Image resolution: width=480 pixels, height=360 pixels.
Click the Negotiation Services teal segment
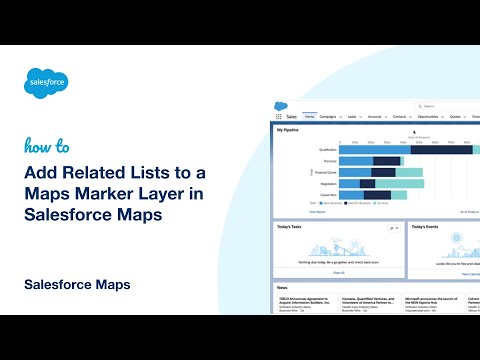click(399, 184)
